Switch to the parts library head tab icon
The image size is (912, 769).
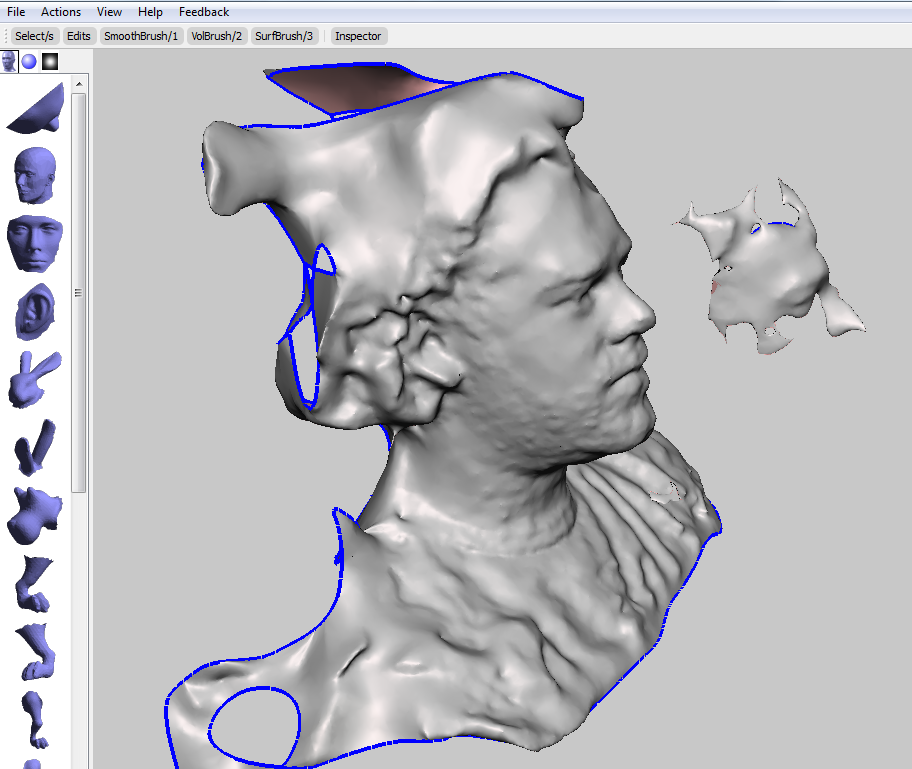pos(9,61)
